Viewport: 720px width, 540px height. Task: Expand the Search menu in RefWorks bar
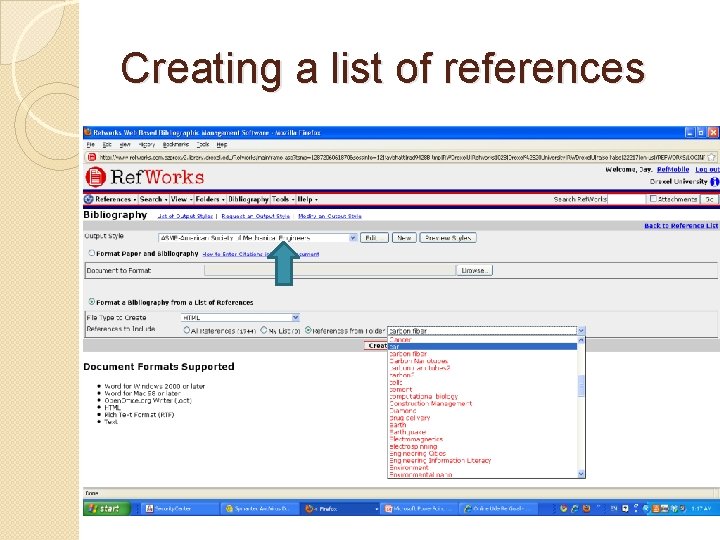[x=153, y=199]
